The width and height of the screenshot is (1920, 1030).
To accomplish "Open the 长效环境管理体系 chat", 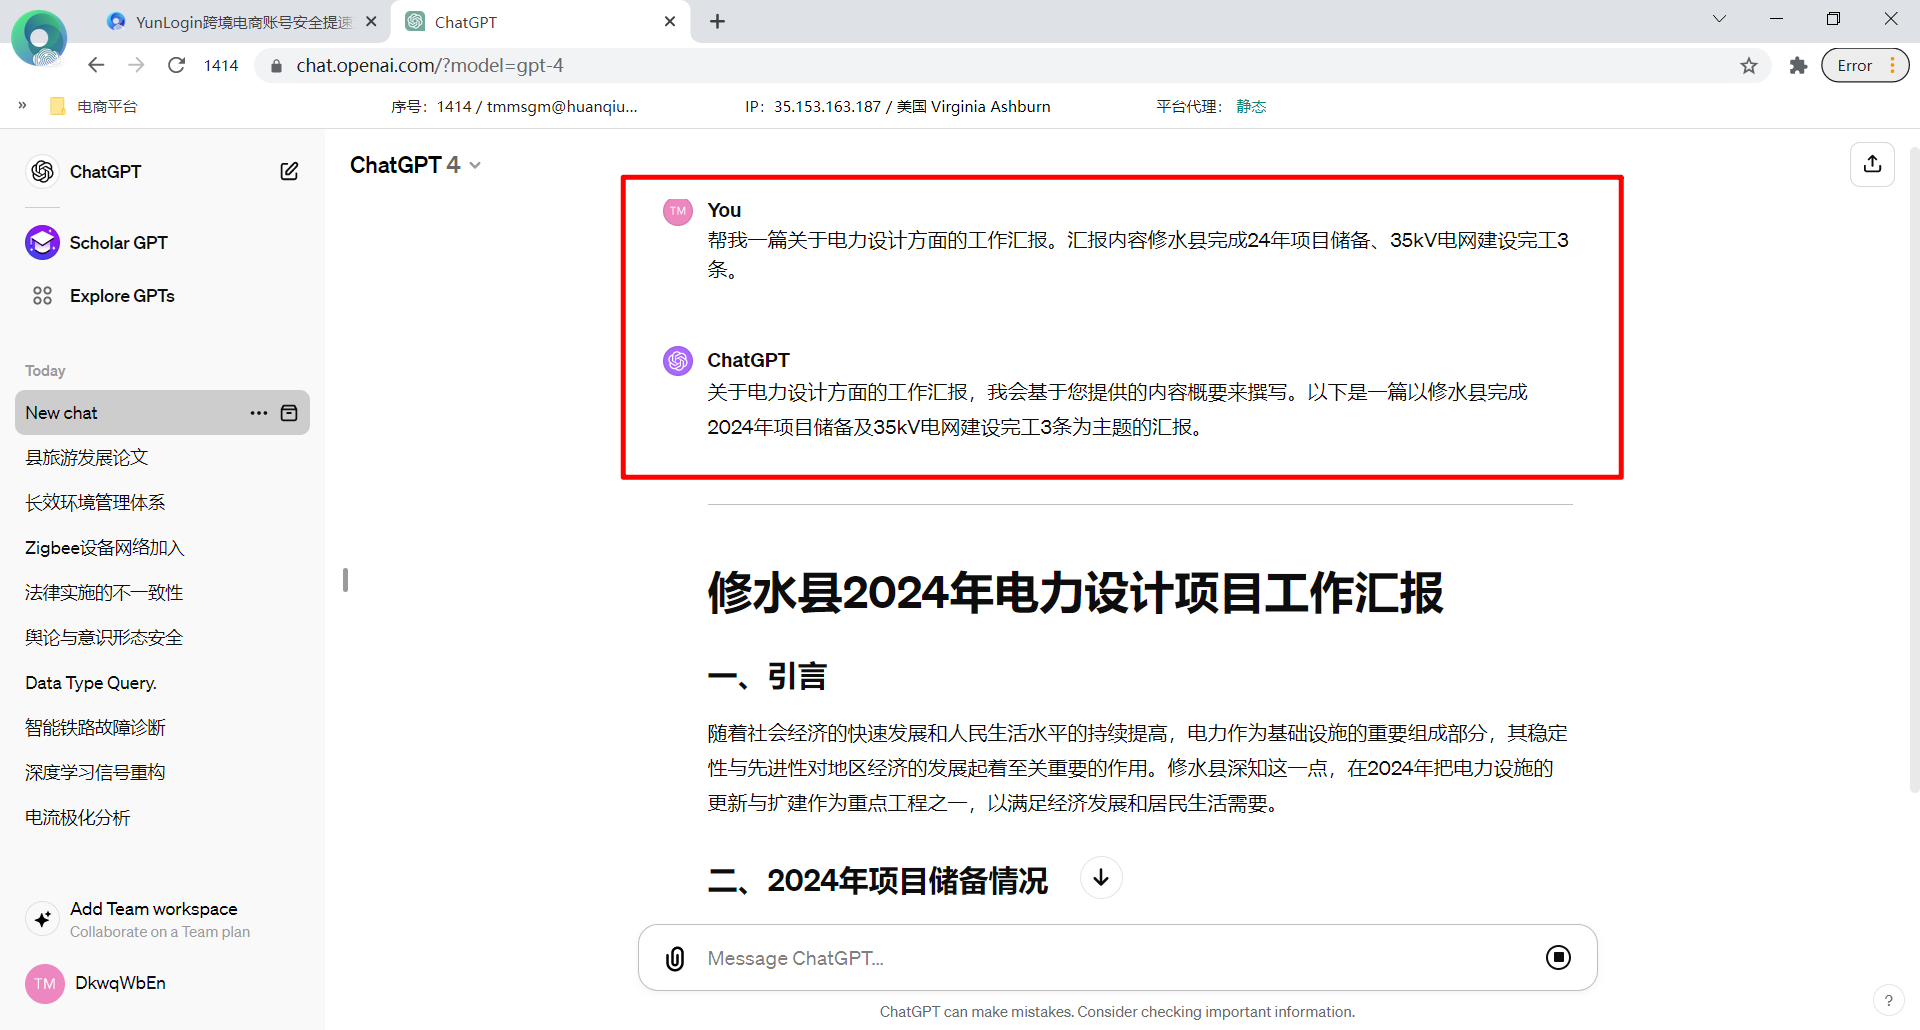I will 162,502.
